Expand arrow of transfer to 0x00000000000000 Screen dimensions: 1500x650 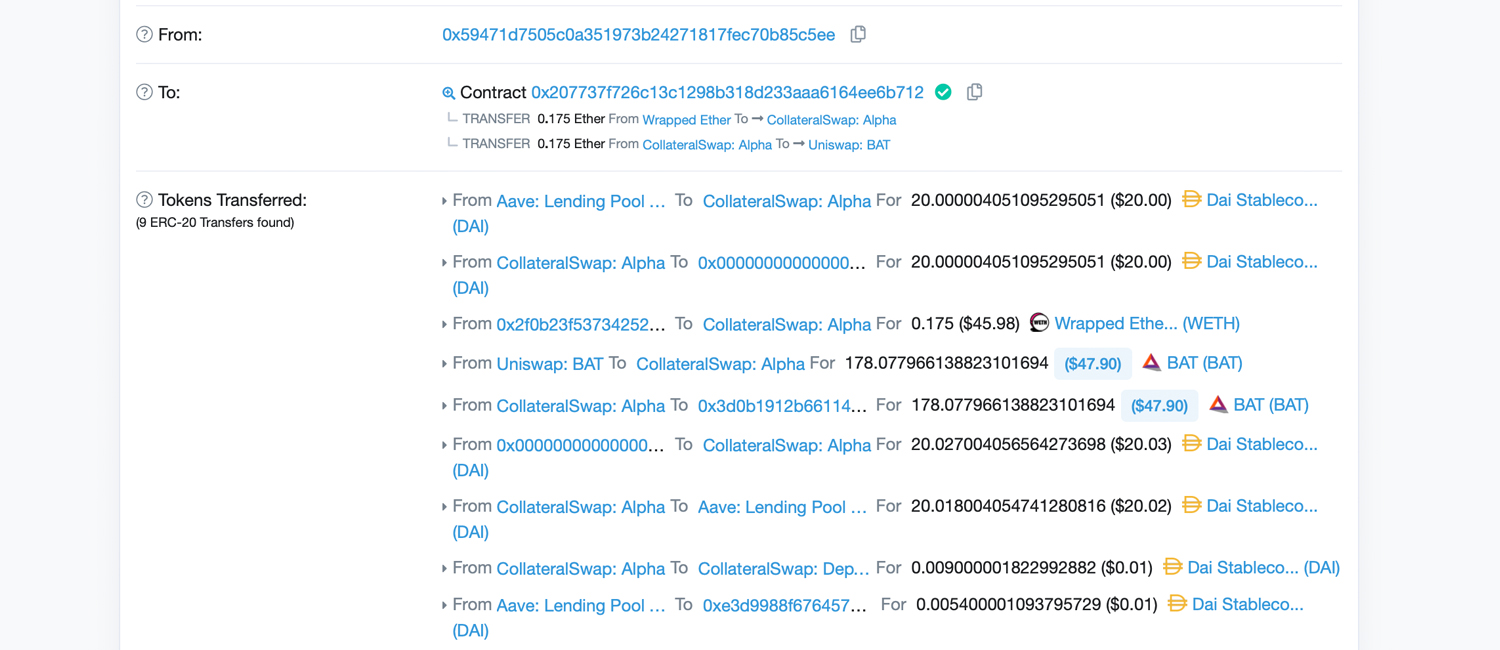coord(444,263)
